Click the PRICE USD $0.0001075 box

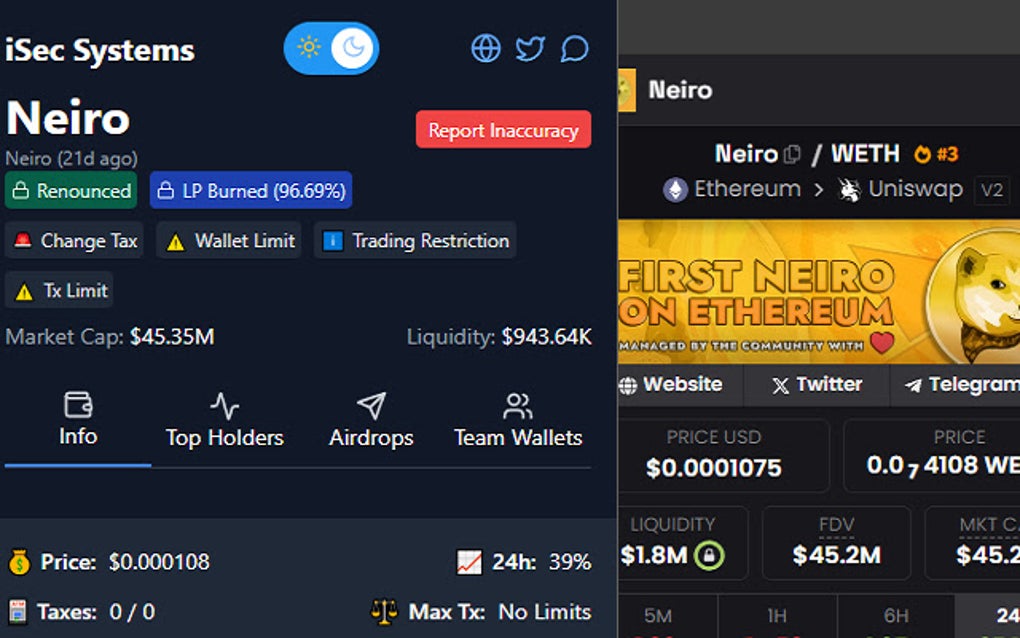(x=723, y=455)
